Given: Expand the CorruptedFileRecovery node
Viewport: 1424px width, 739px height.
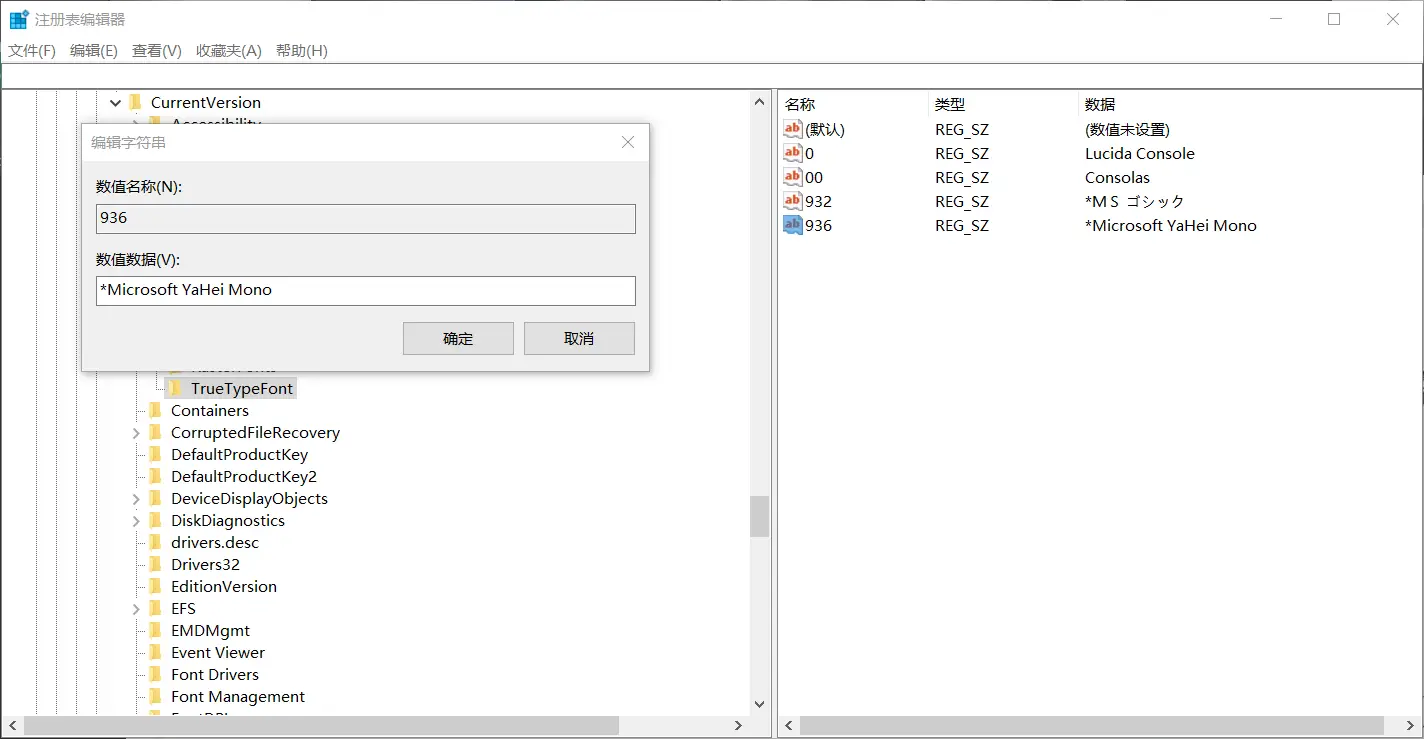Looking at the screenshot, I should tap(136, 432).
